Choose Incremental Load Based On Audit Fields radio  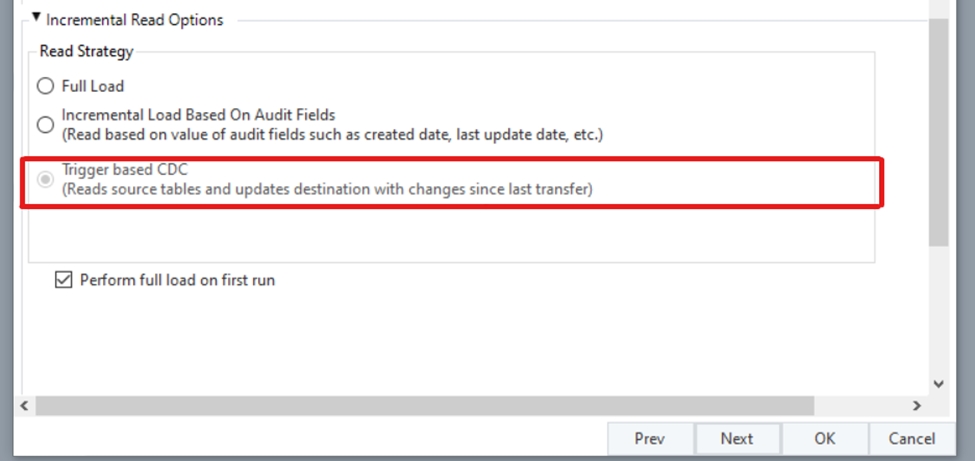(45, 125)
